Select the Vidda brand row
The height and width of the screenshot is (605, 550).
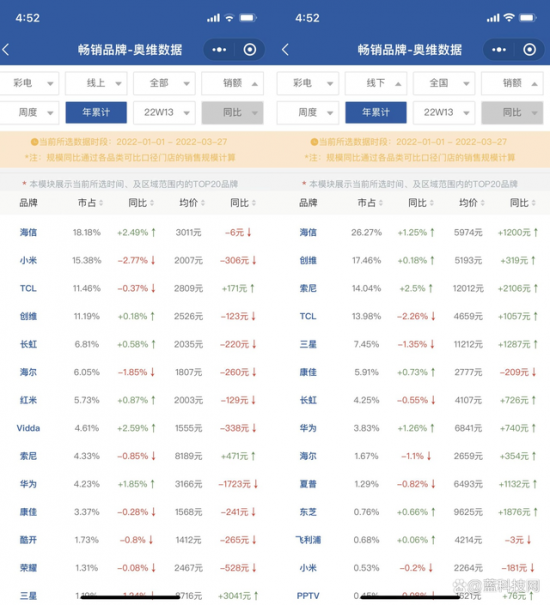coord(137,428)
